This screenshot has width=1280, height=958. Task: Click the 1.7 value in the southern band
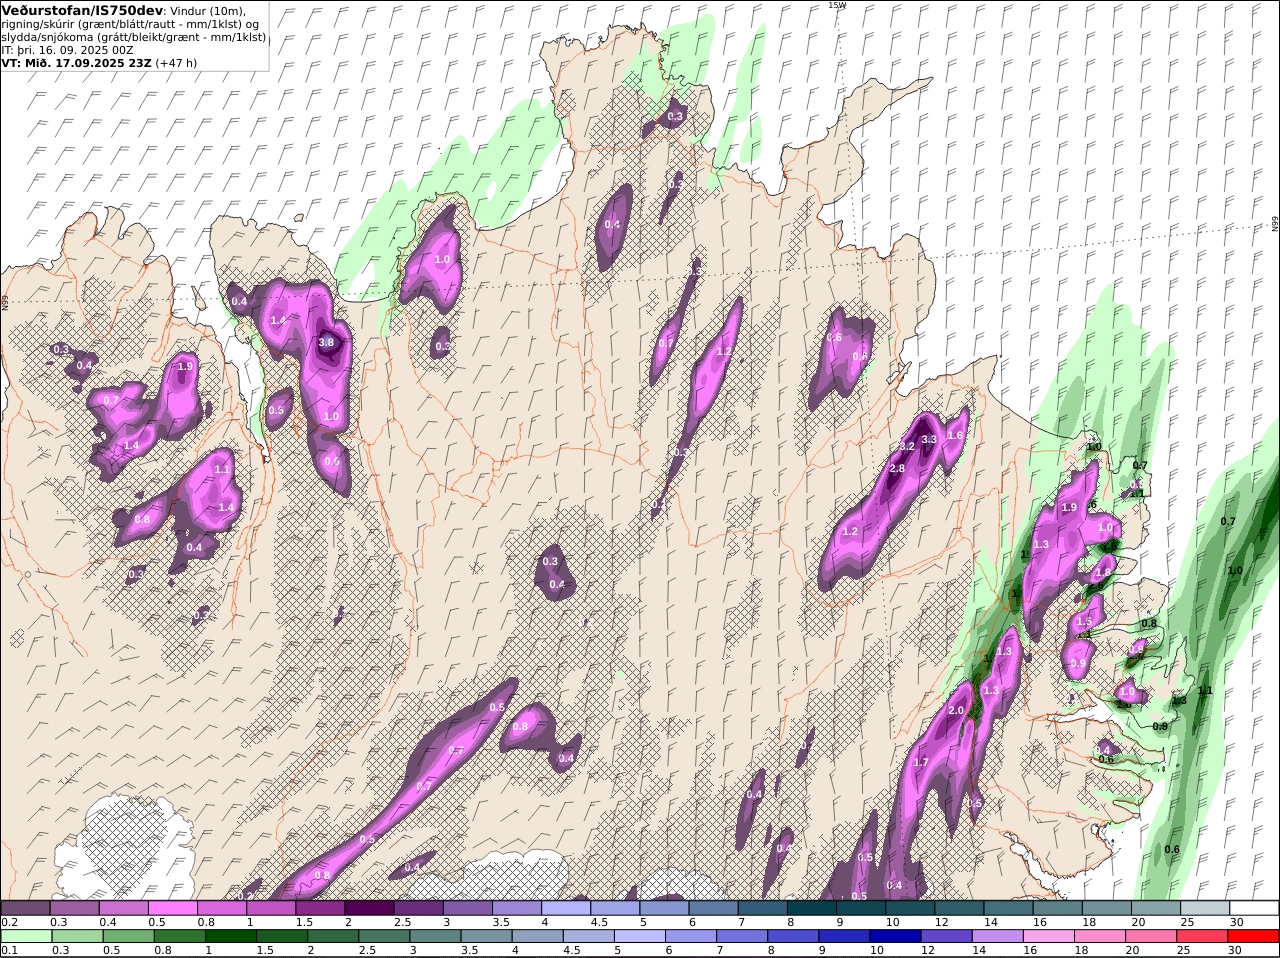(921, 762)
